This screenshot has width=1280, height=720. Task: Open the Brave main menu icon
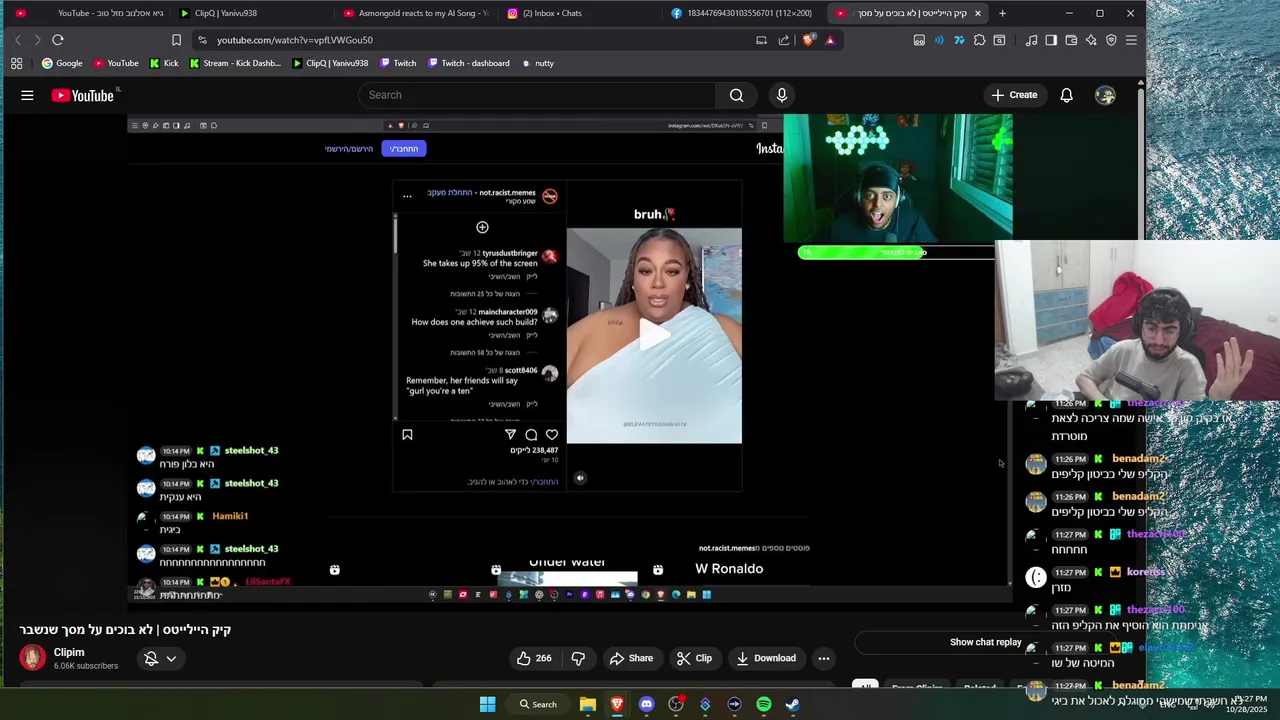pos(1131,40)
